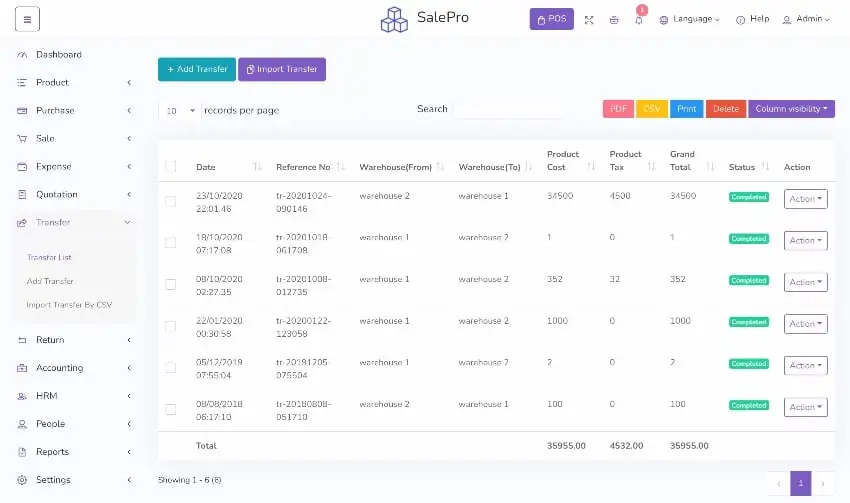850x503 pixels.
Task: Sort by the Date column arrows
Action: (x=258, y=167)
